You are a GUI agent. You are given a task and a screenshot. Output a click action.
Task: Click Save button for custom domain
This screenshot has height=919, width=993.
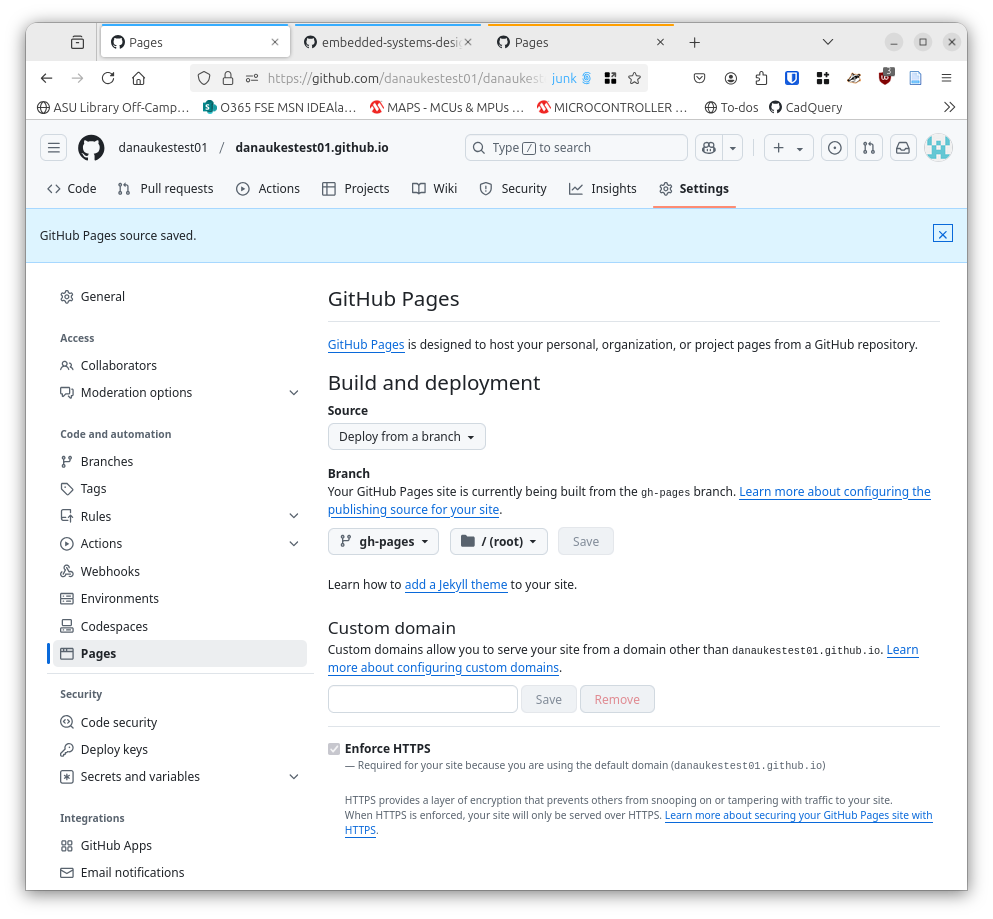click(x=548, y=700)
